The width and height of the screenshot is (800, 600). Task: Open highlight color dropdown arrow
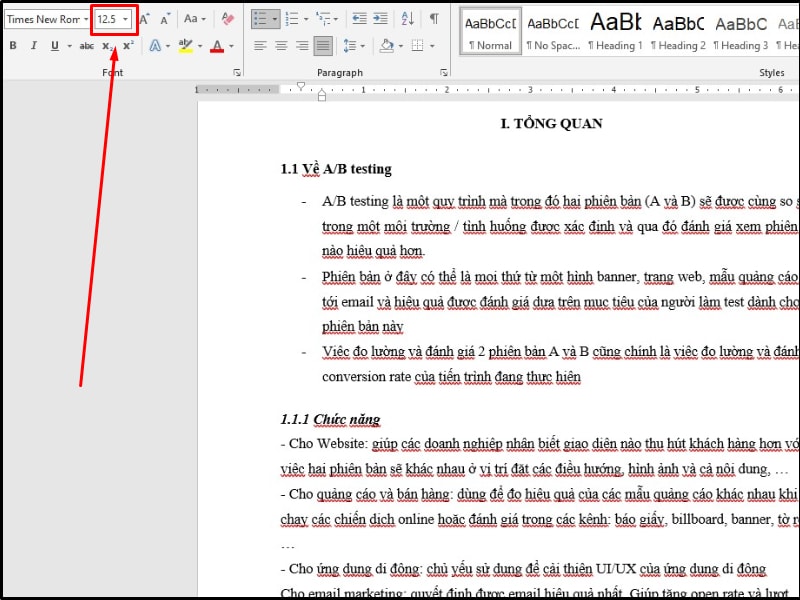point(200,46)
